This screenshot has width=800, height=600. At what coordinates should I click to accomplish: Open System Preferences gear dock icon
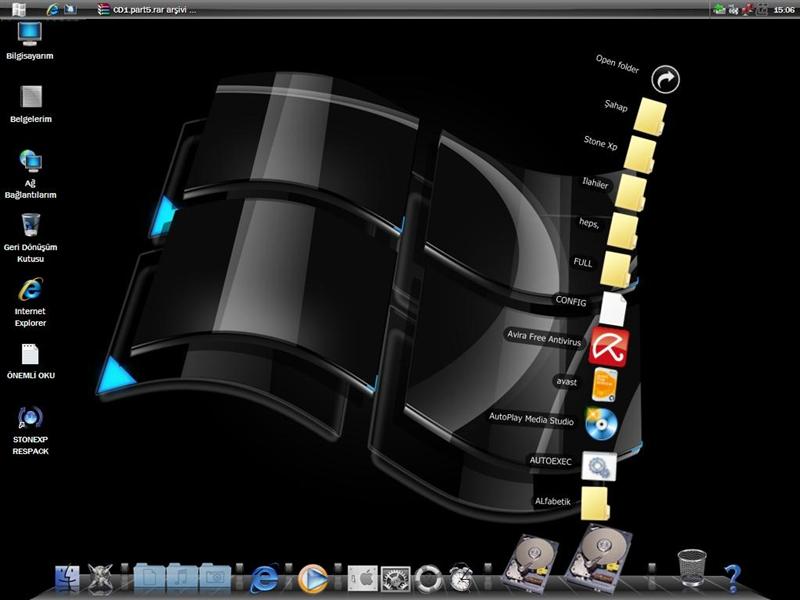(x=395, y=579)
